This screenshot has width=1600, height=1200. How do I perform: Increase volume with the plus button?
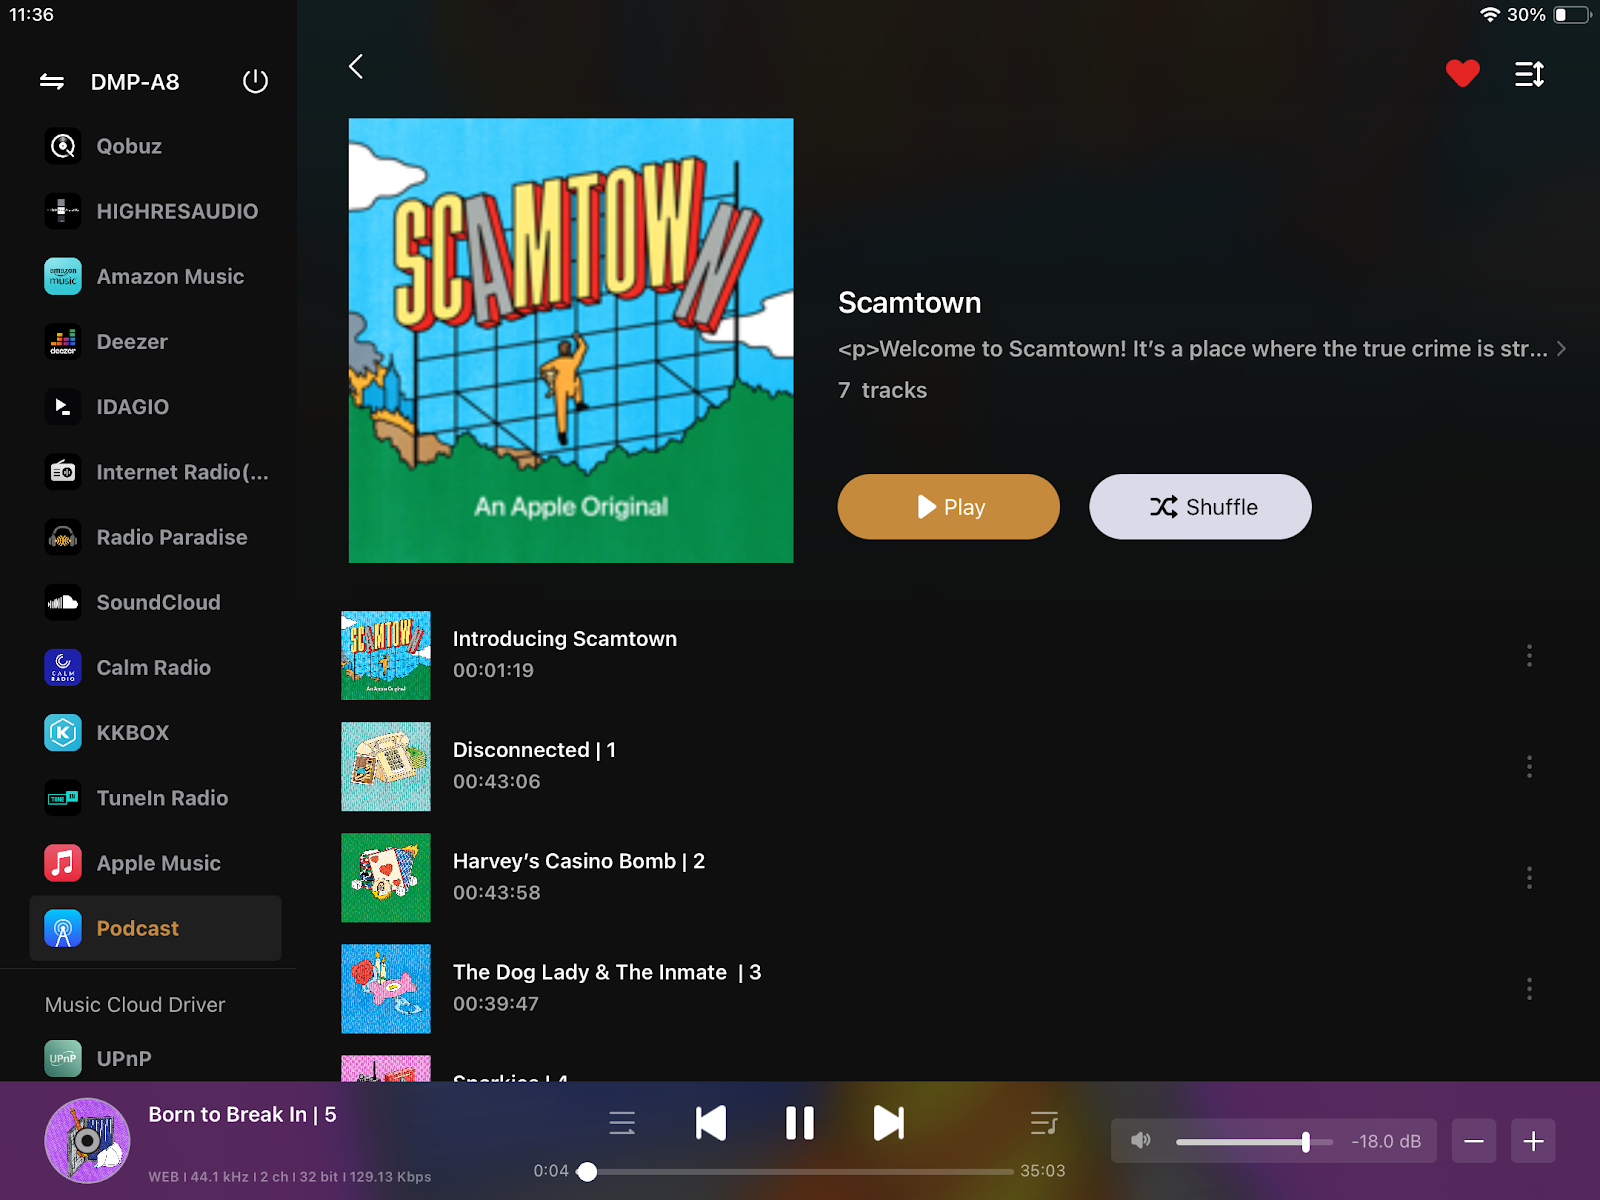coord(1533,1141)
